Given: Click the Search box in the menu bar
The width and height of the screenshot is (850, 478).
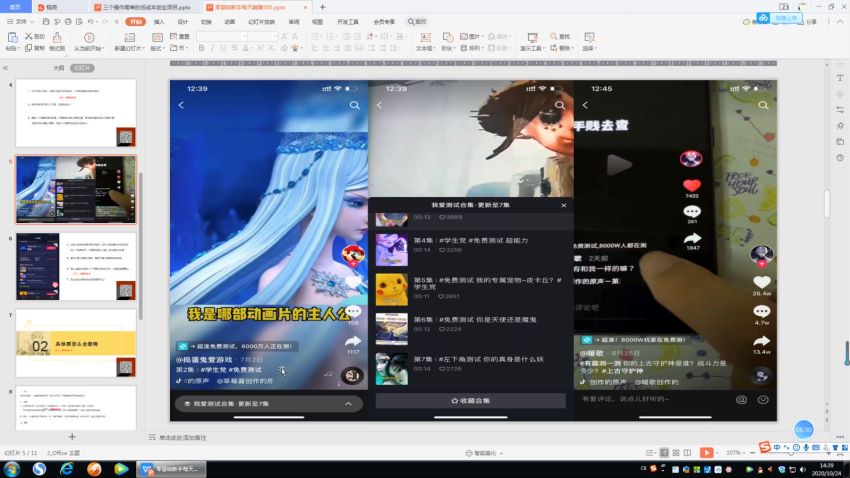Looking at the screenshot, I should pos(417,22).
